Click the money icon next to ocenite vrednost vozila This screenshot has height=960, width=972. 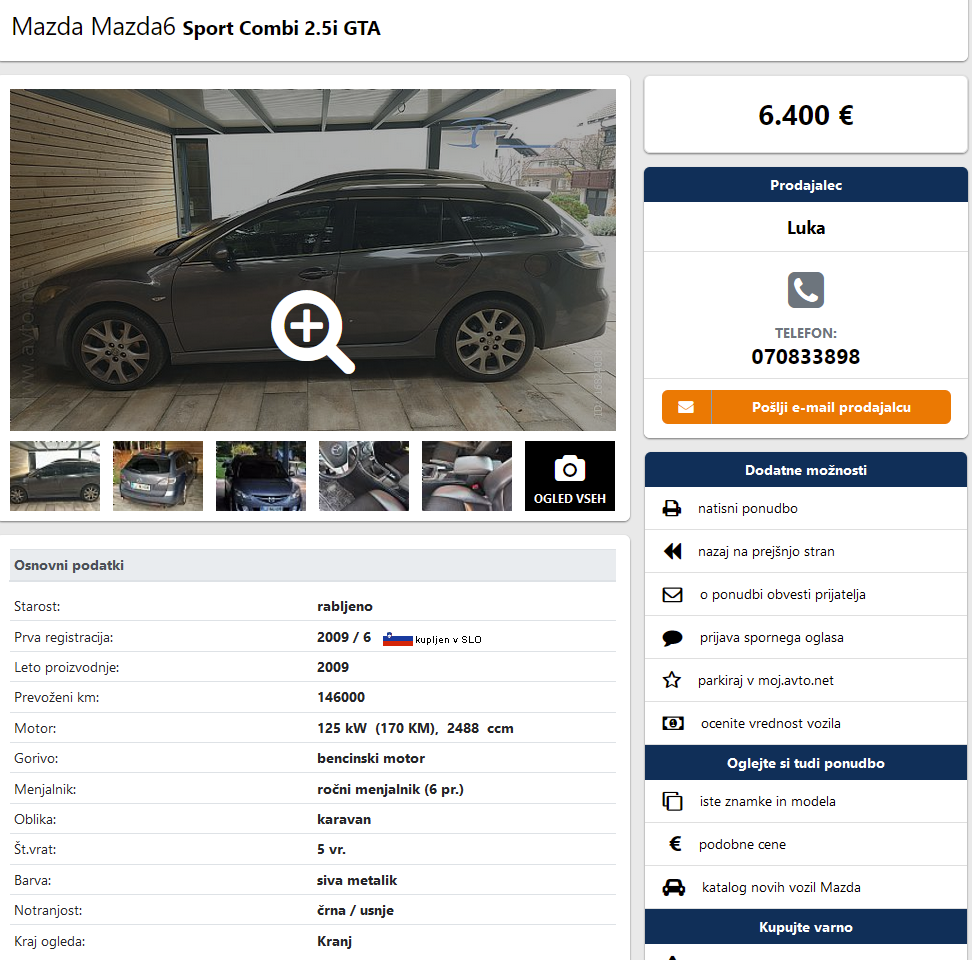click(673, 723)
